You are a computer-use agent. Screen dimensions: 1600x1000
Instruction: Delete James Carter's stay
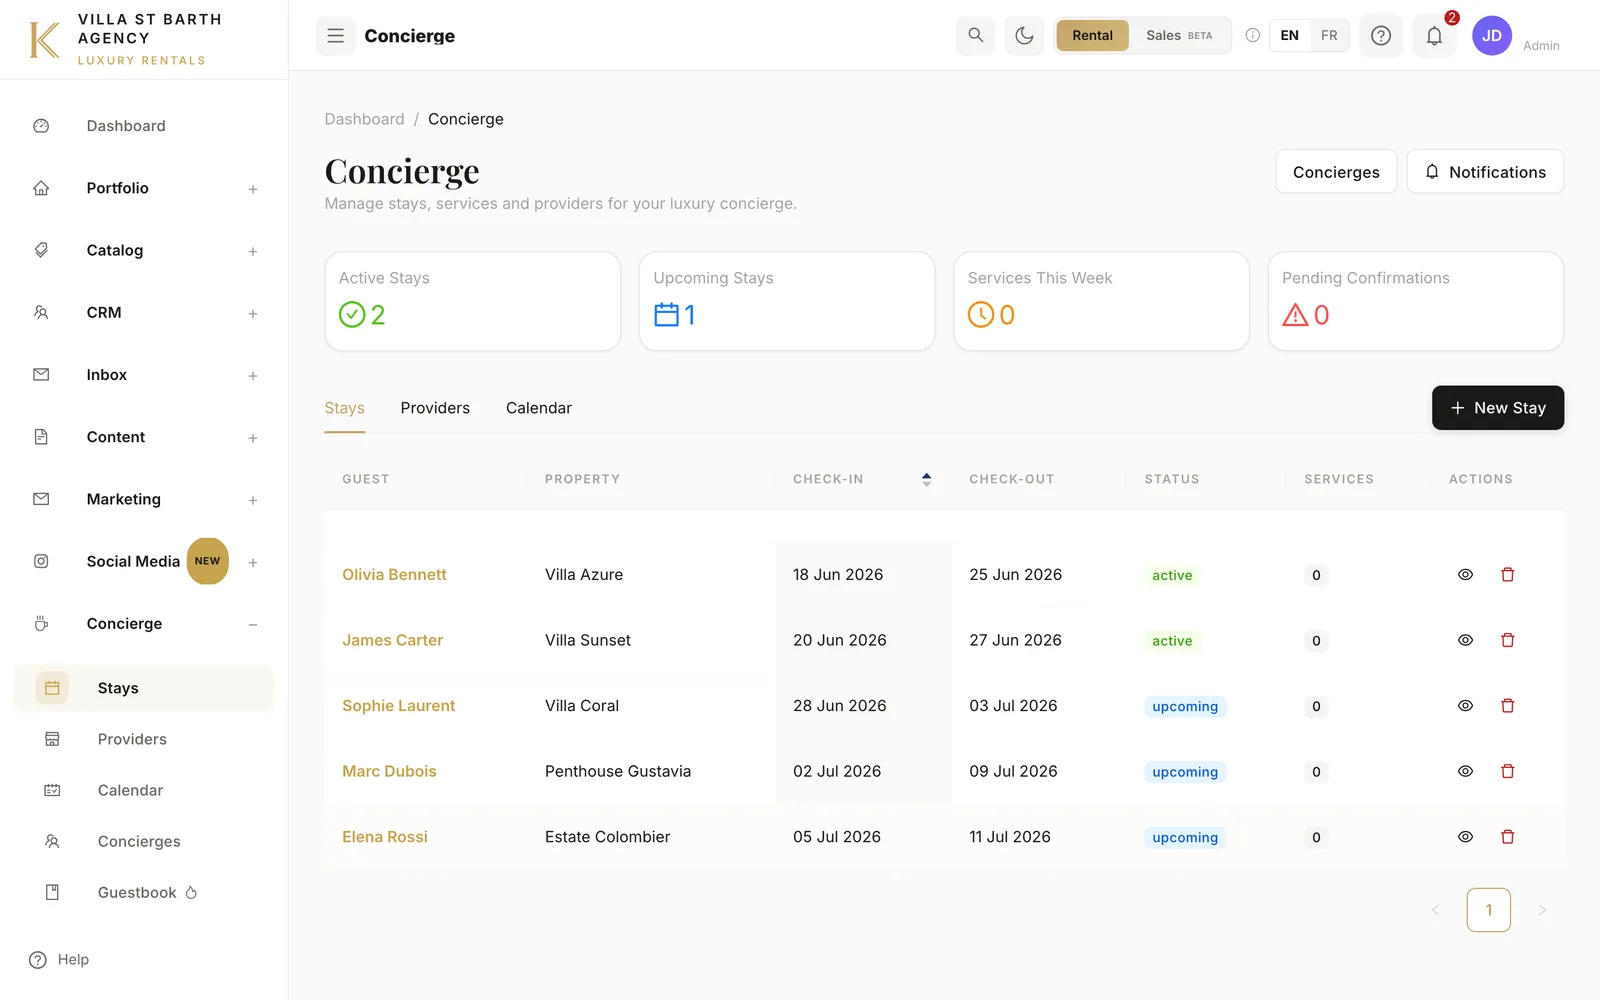[1507, 640]
